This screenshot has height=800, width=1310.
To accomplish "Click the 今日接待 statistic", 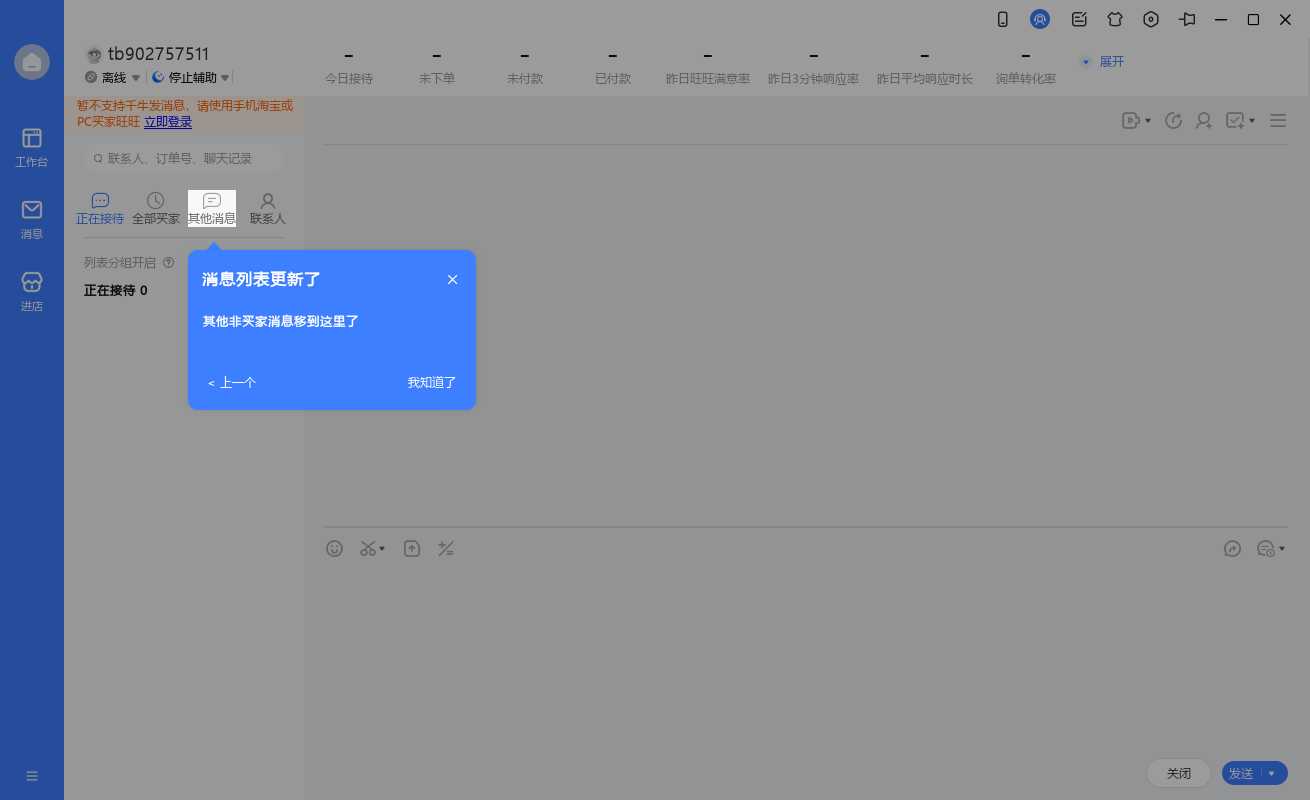I will (x=349, y=68).
